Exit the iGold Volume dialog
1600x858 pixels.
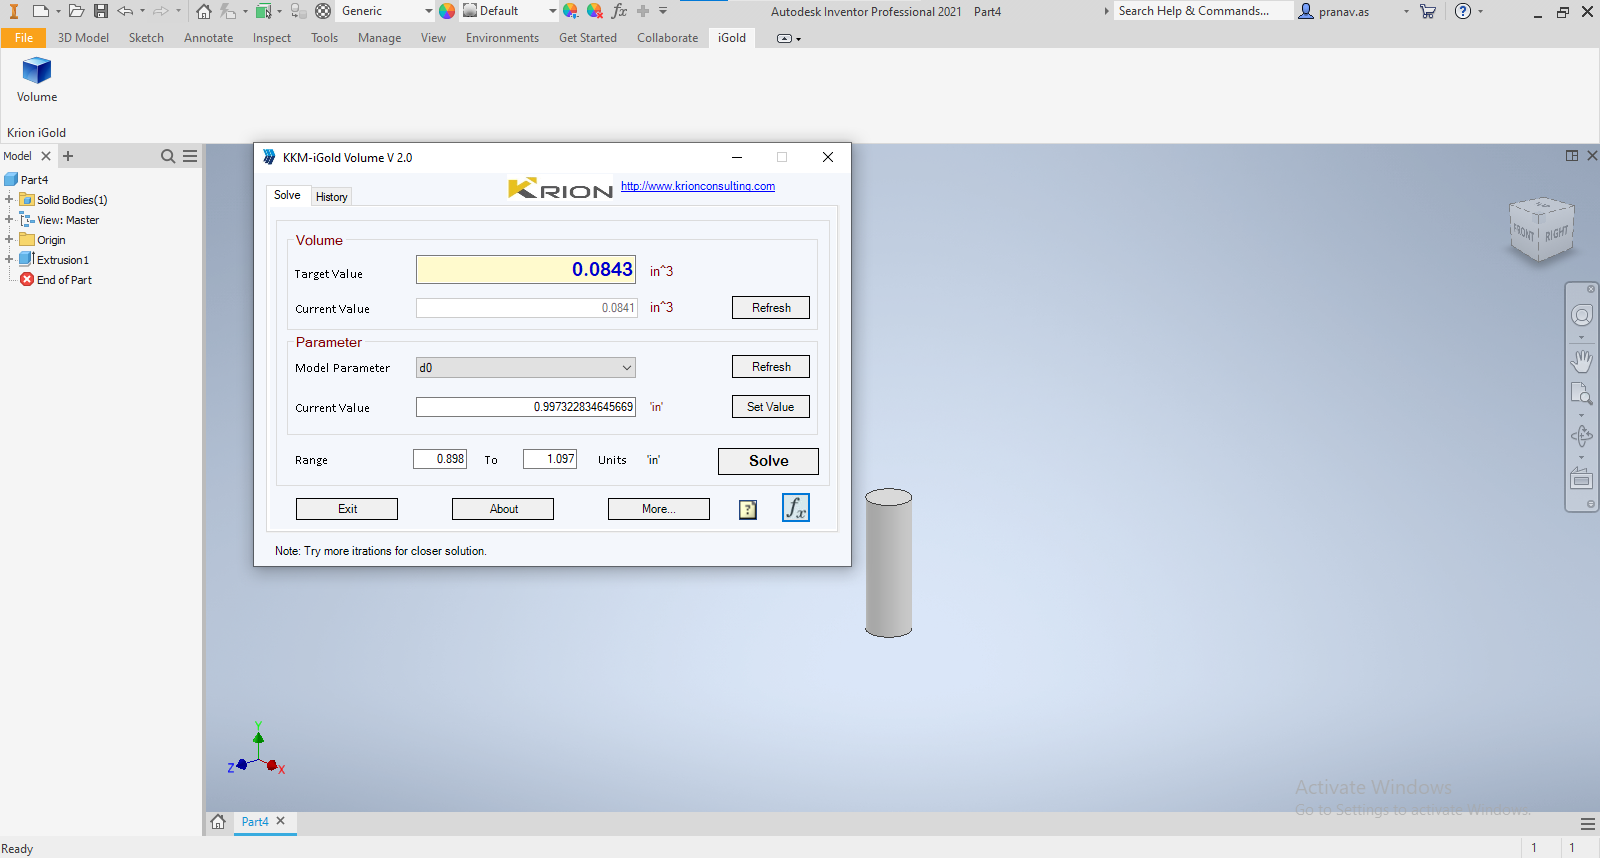347,509
